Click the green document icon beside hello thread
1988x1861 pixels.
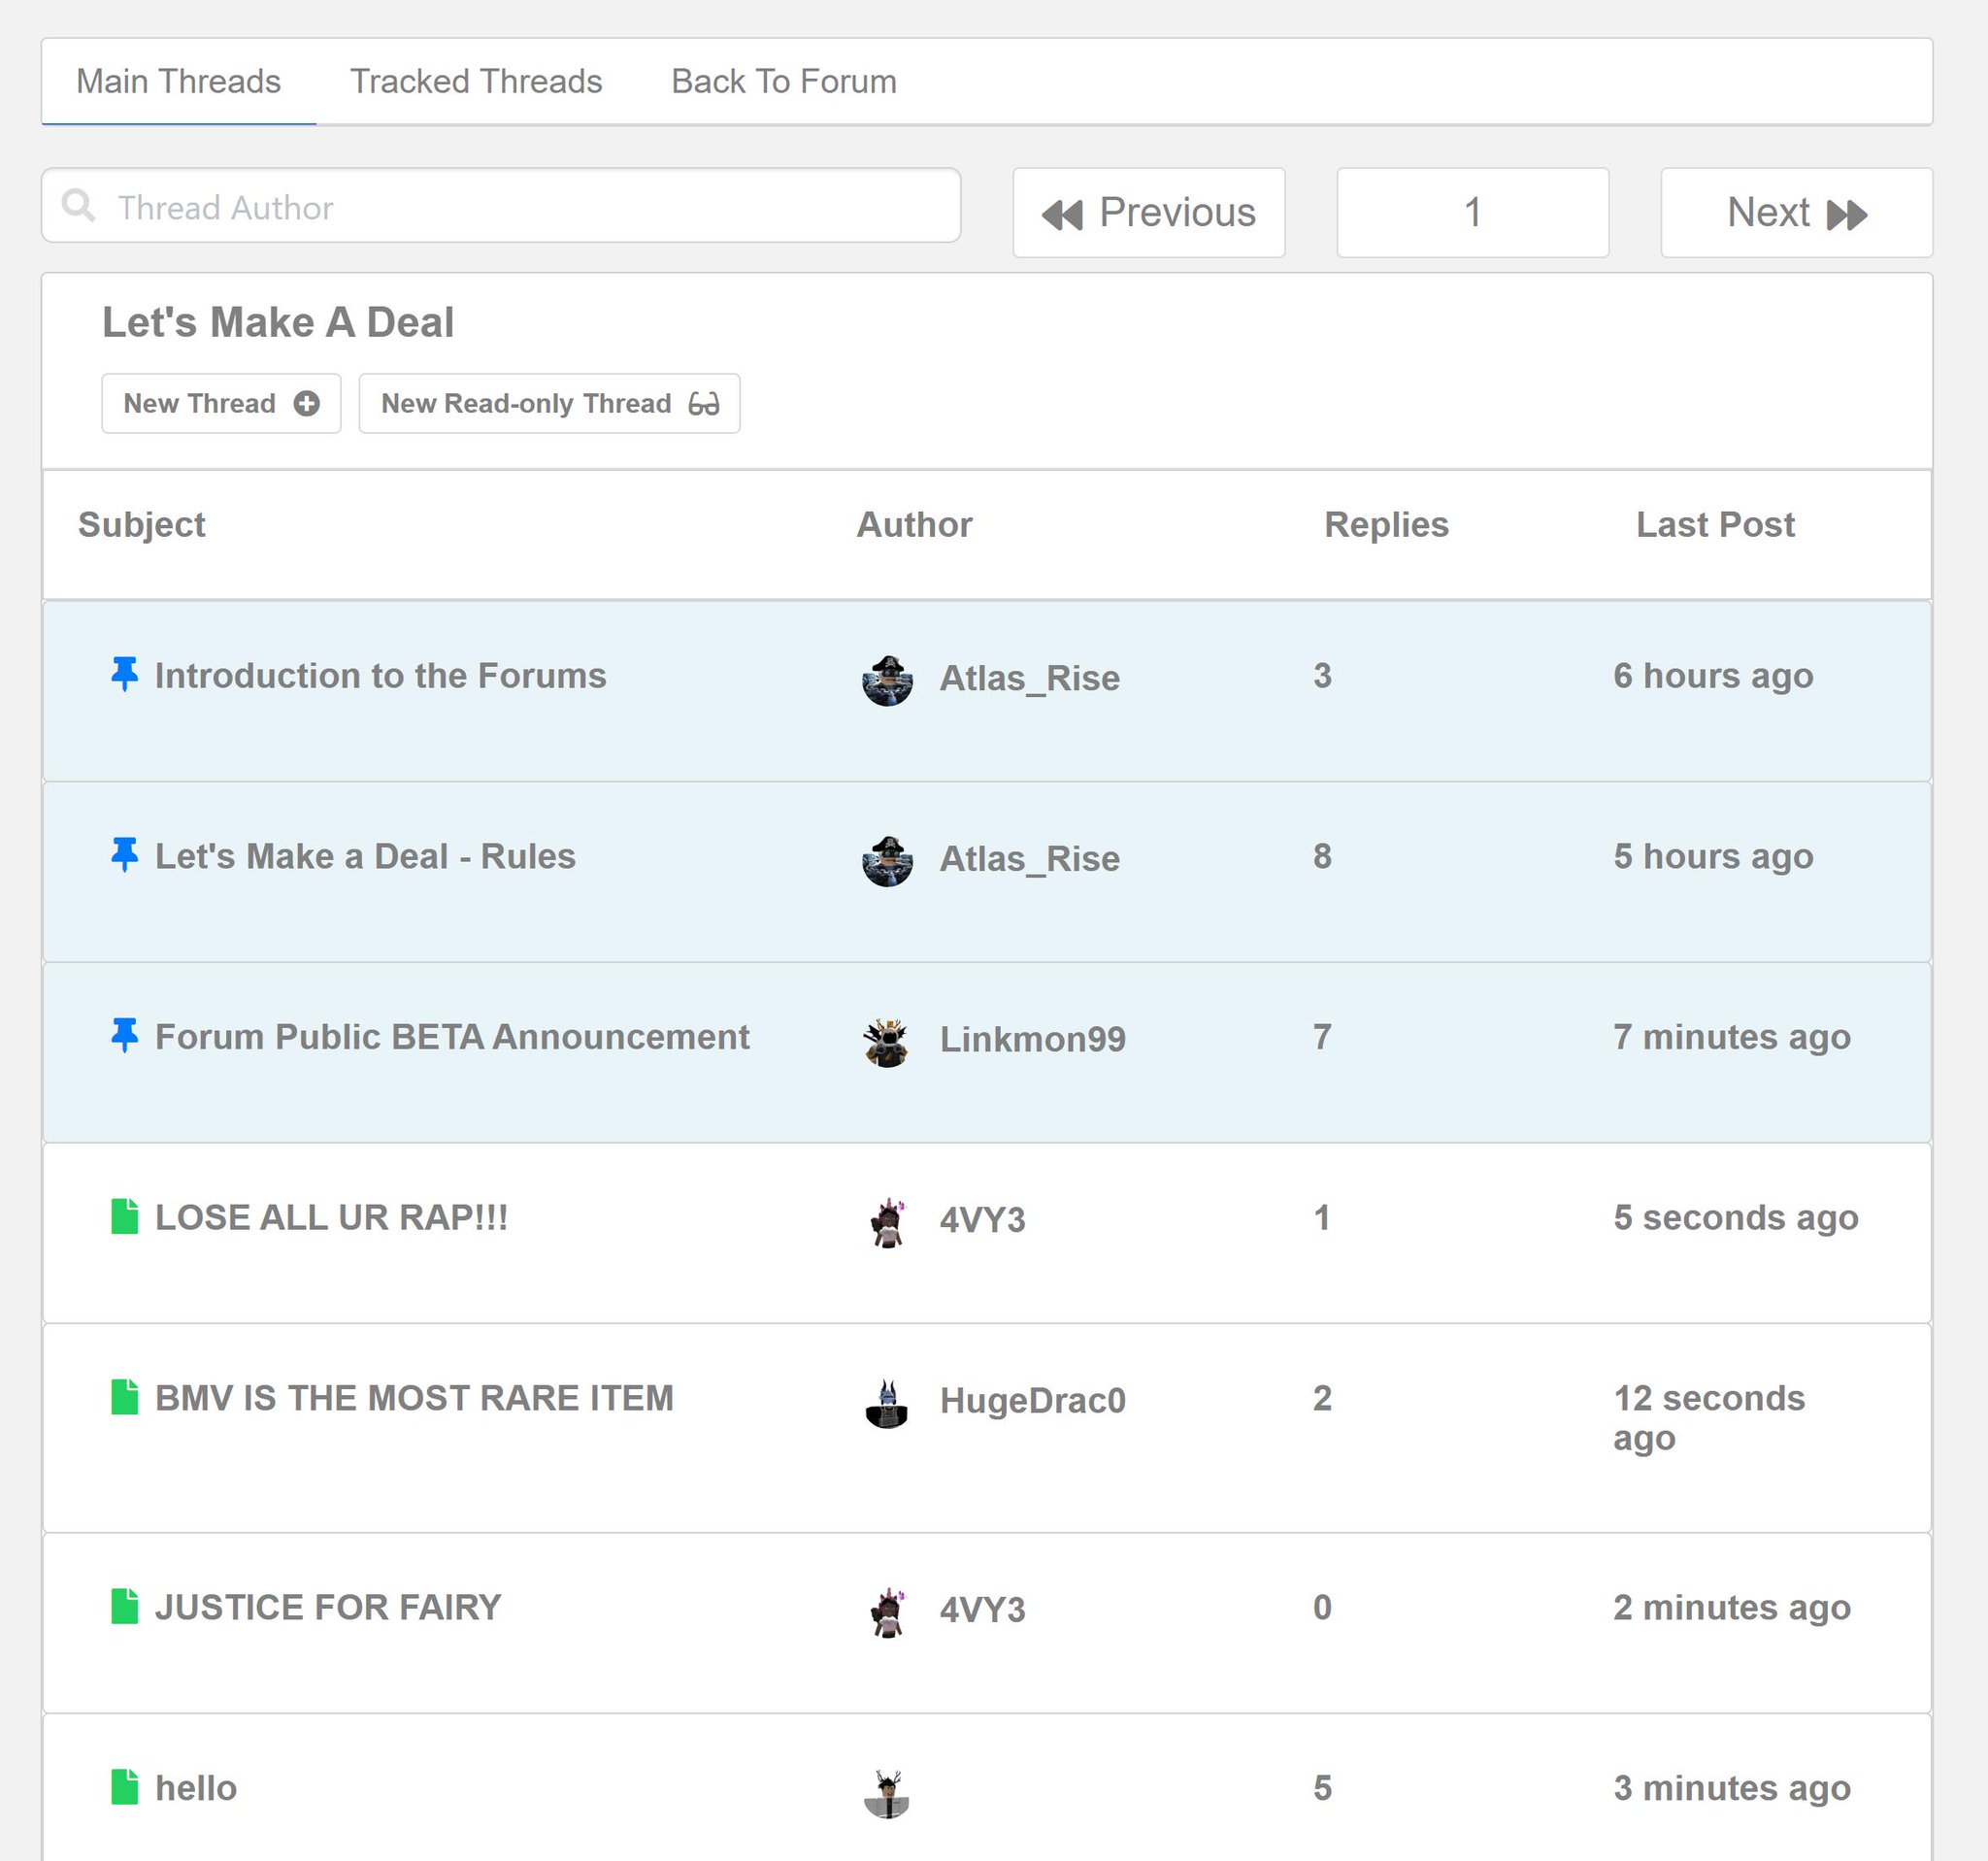124,1787
